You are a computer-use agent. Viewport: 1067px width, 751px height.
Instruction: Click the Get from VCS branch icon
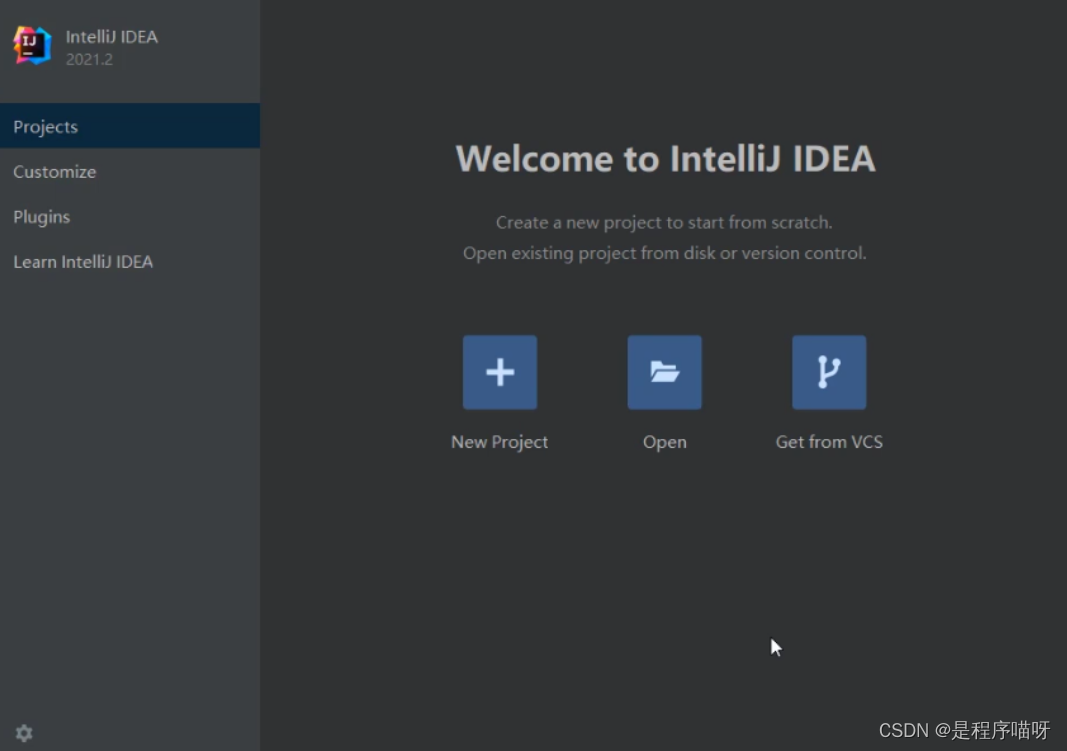tap(829, 372)
